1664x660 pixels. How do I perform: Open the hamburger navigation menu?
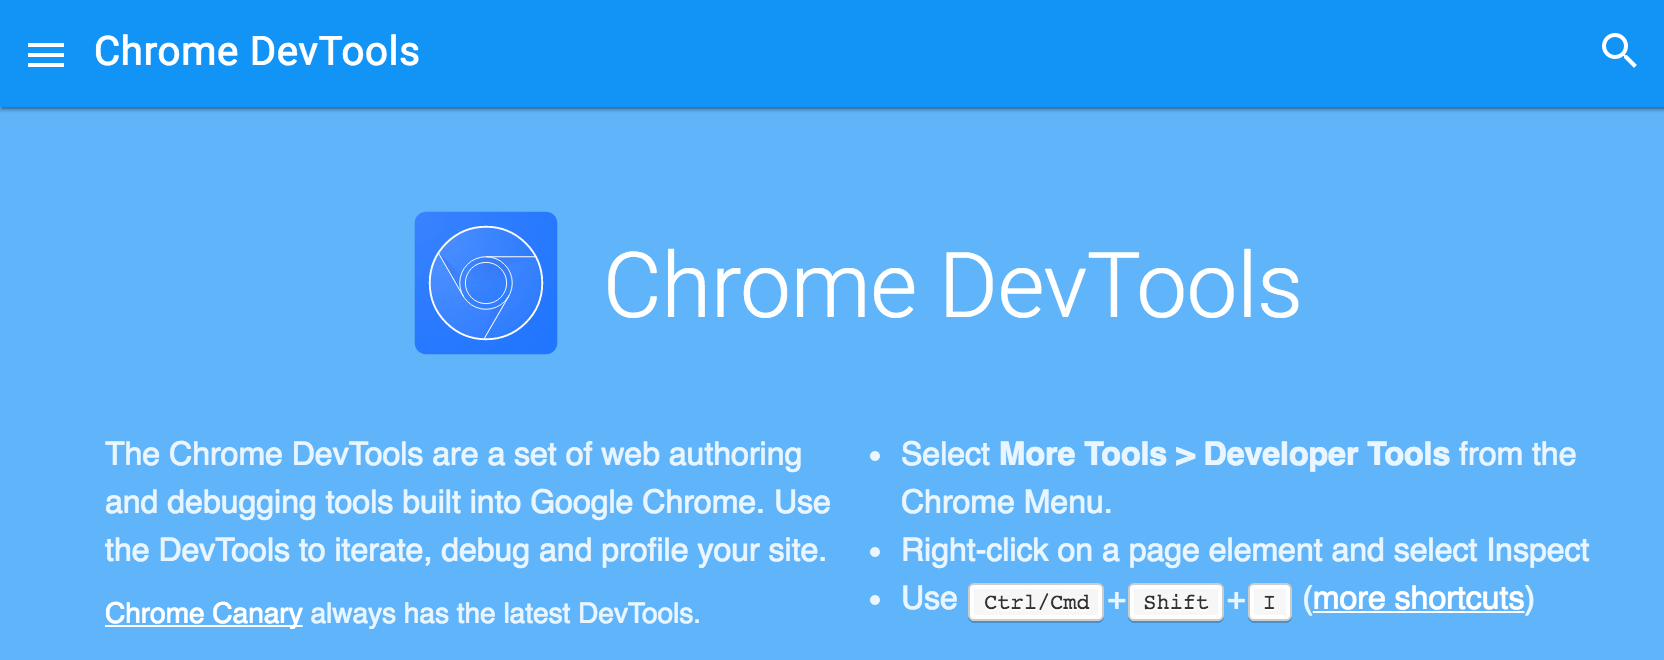pos(46,55)
